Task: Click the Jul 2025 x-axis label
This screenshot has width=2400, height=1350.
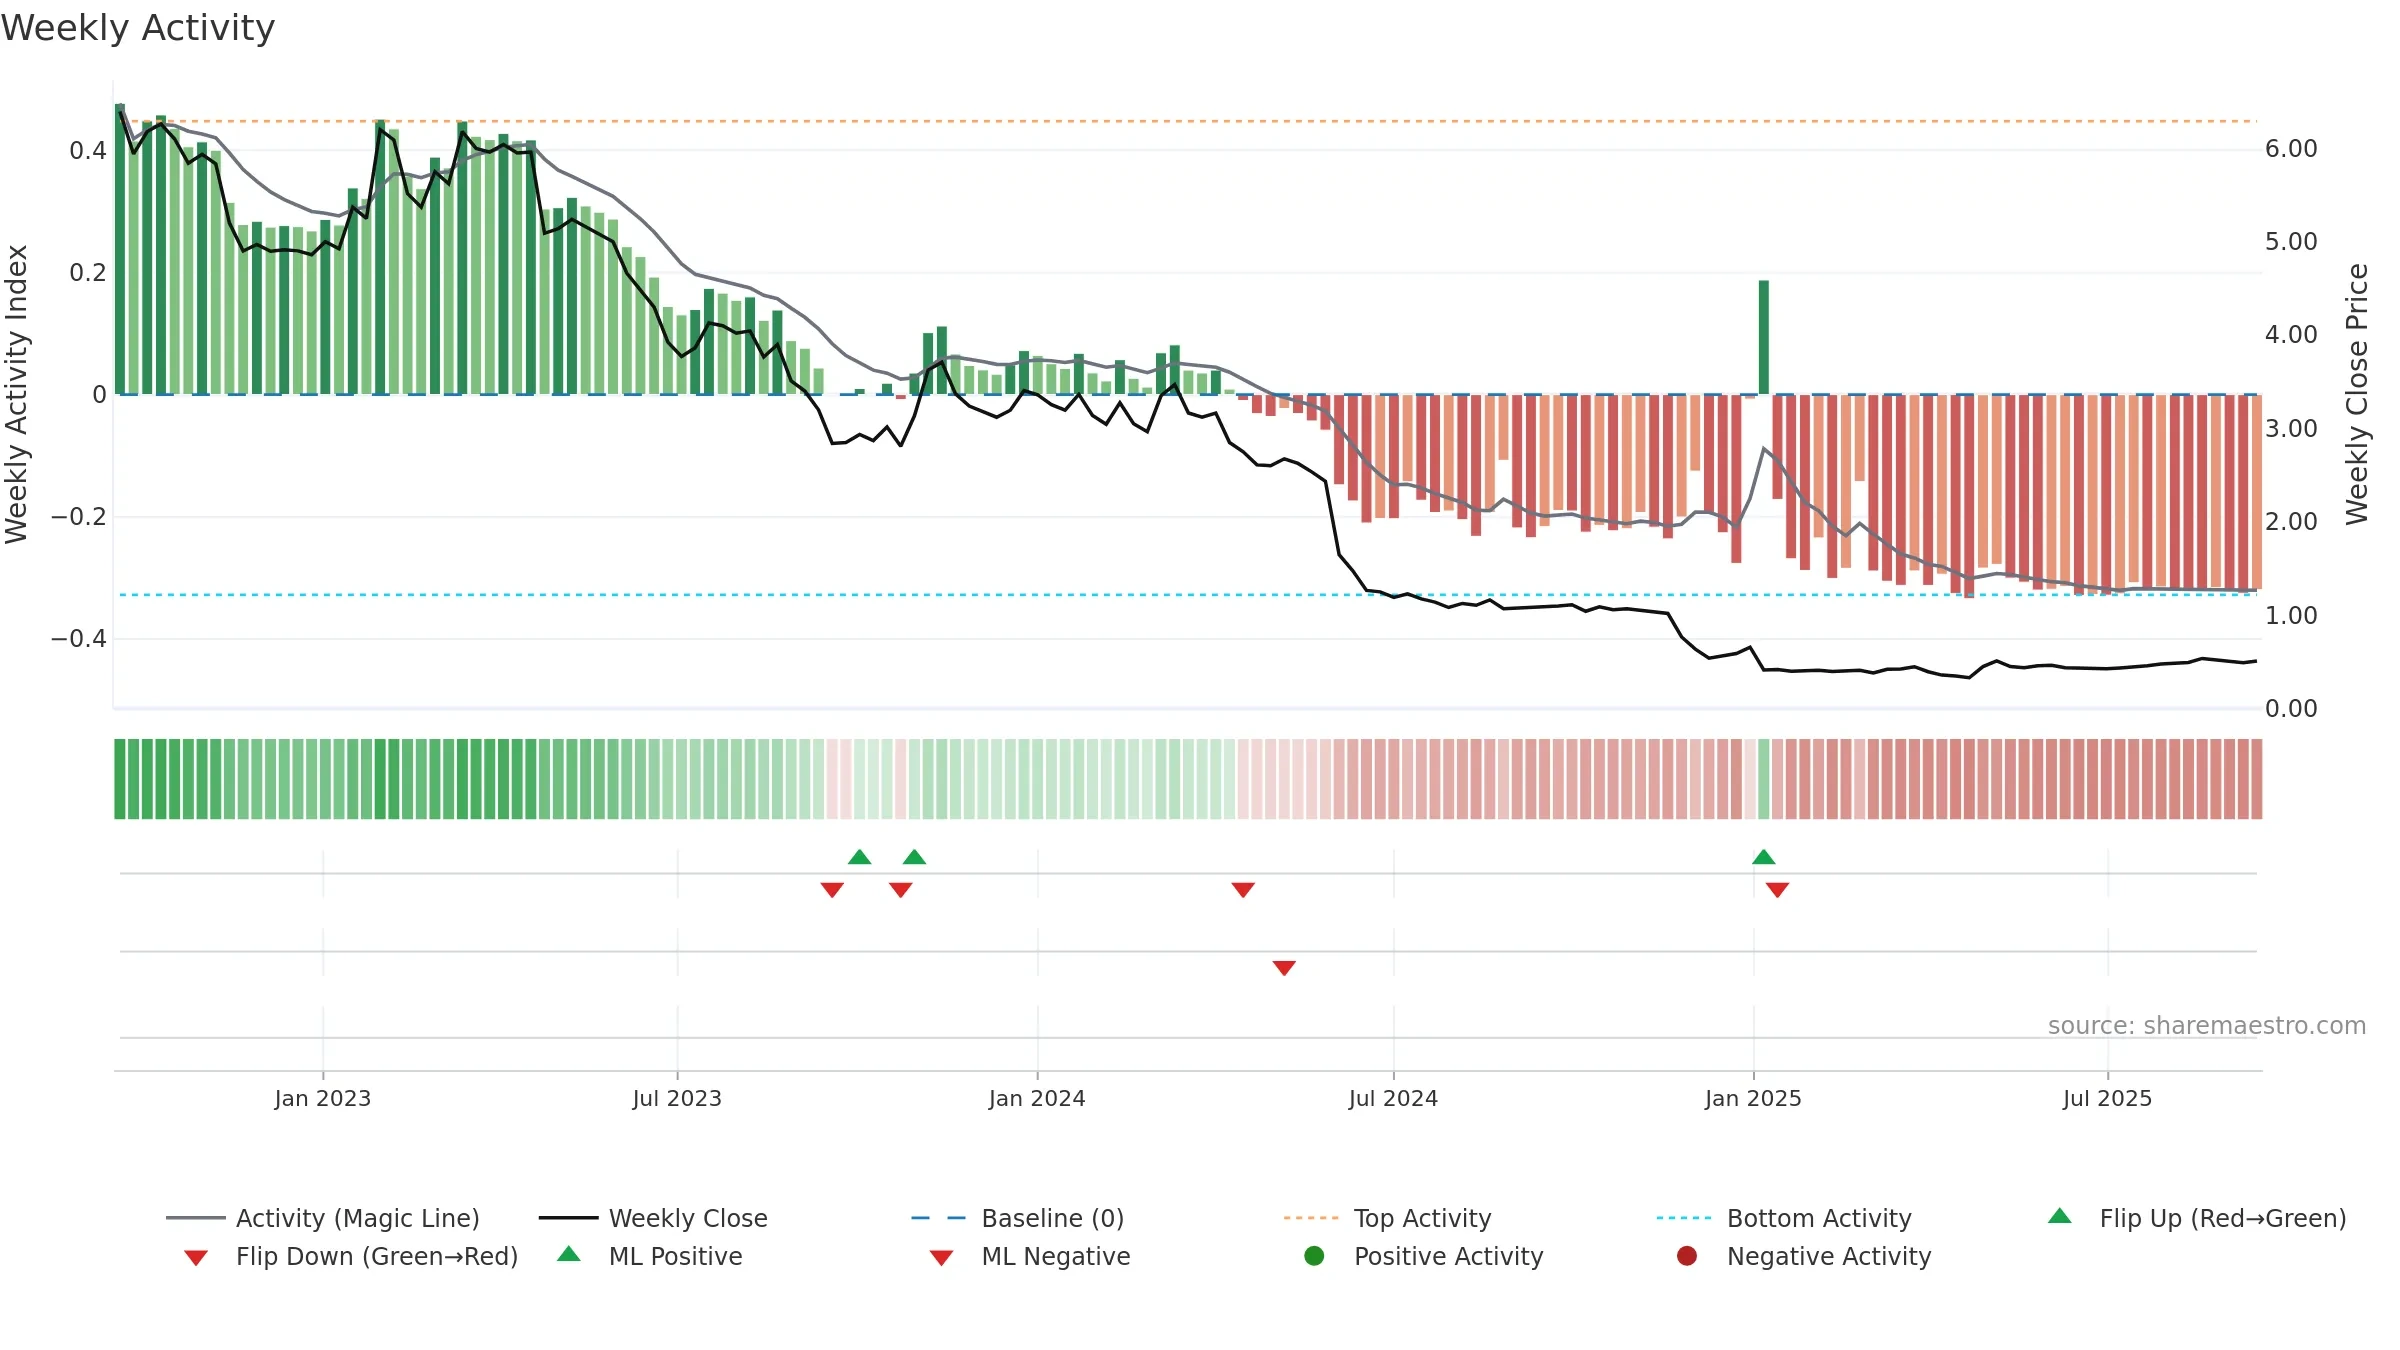Action: point(2107,1098)
